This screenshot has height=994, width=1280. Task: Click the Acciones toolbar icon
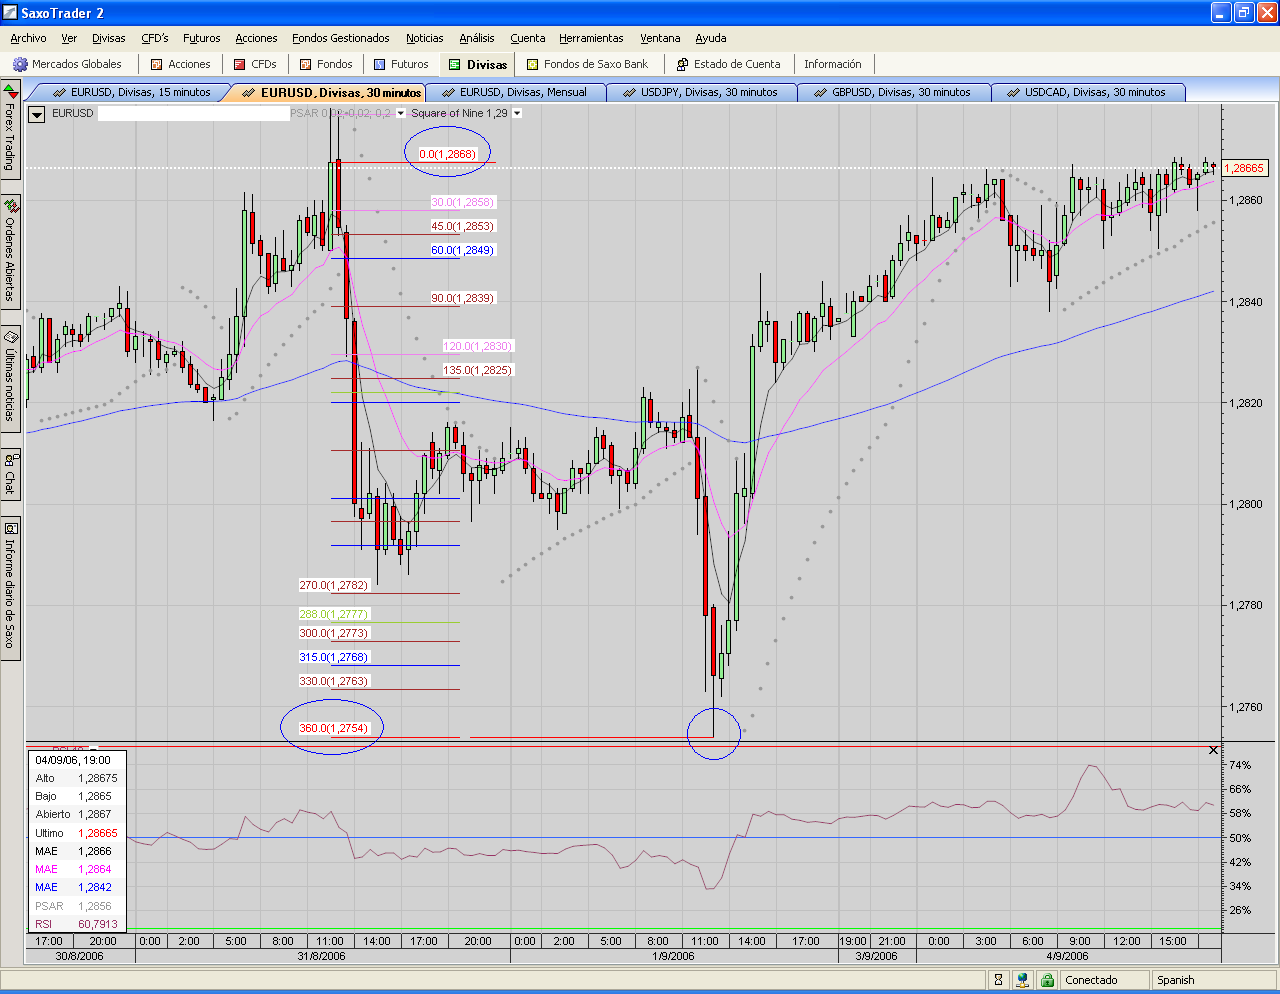click(156, 64)
